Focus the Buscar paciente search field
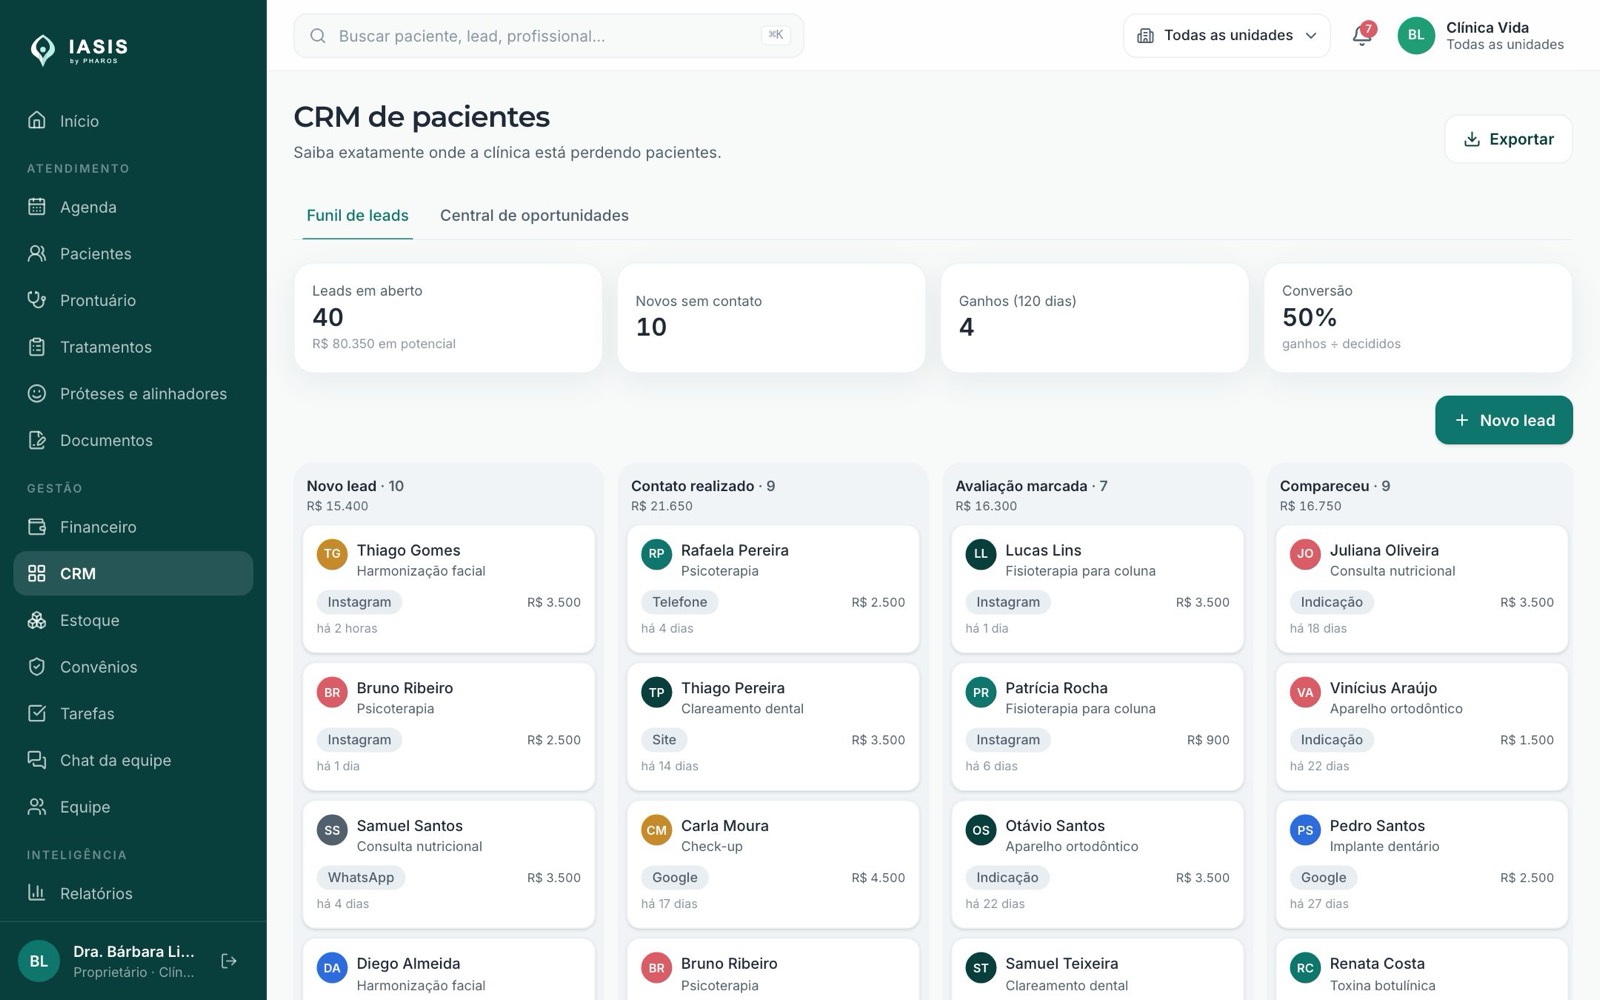 pyautogui.click(x=548, y=36)
